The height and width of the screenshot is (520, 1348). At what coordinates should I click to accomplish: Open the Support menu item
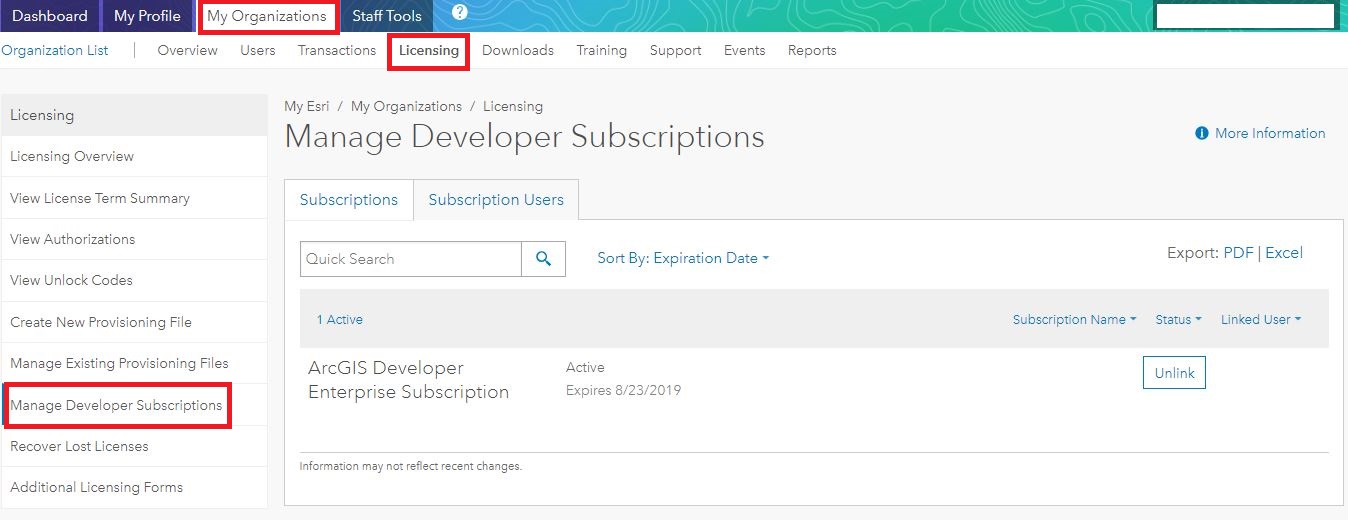pos(675,50)
